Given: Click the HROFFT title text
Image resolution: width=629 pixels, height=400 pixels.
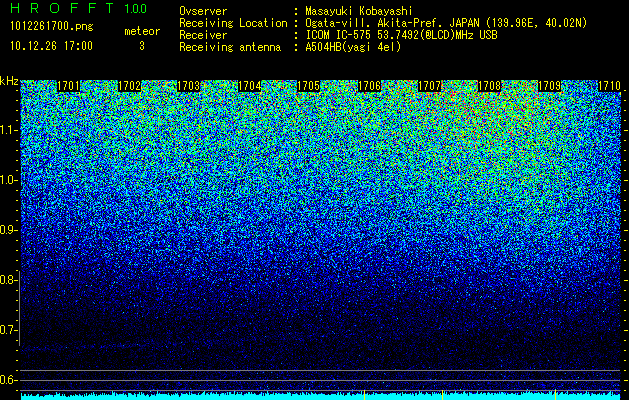Looking at the screenshot, I should tap(62, 8).
